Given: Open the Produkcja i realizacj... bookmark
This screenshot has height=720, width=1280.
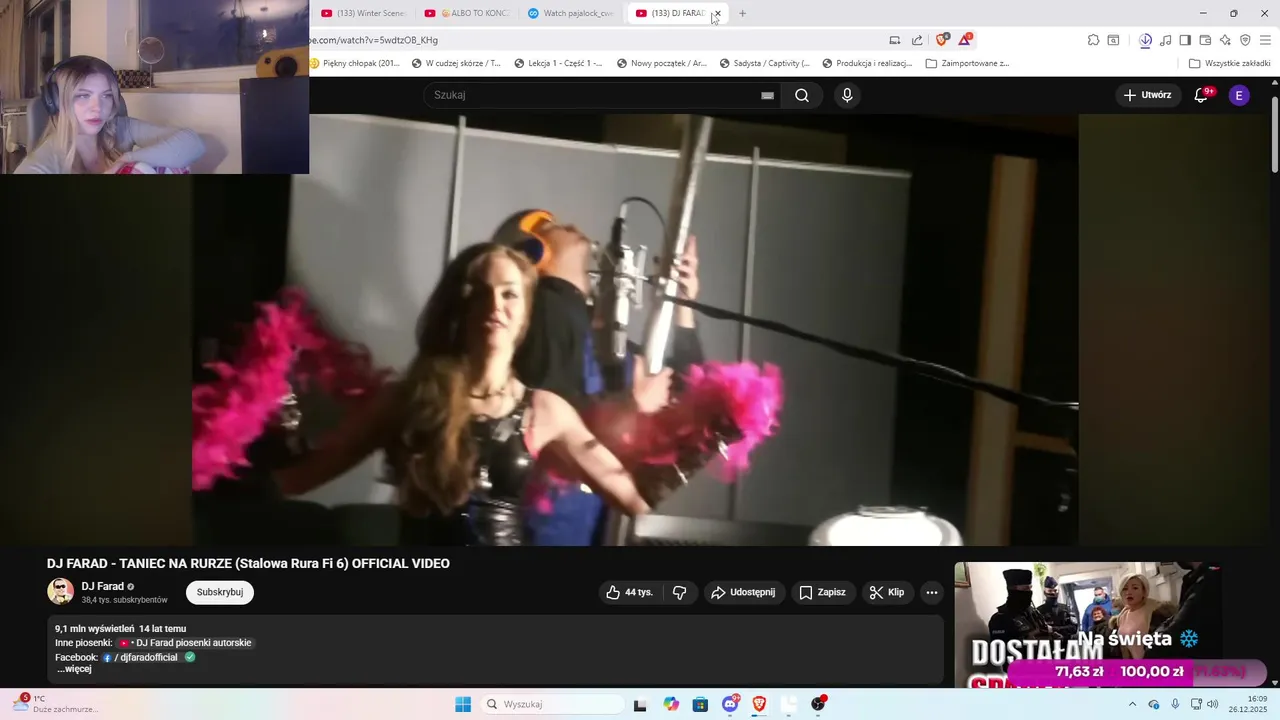Looking at the screenshot, I should tap(867, 63).
